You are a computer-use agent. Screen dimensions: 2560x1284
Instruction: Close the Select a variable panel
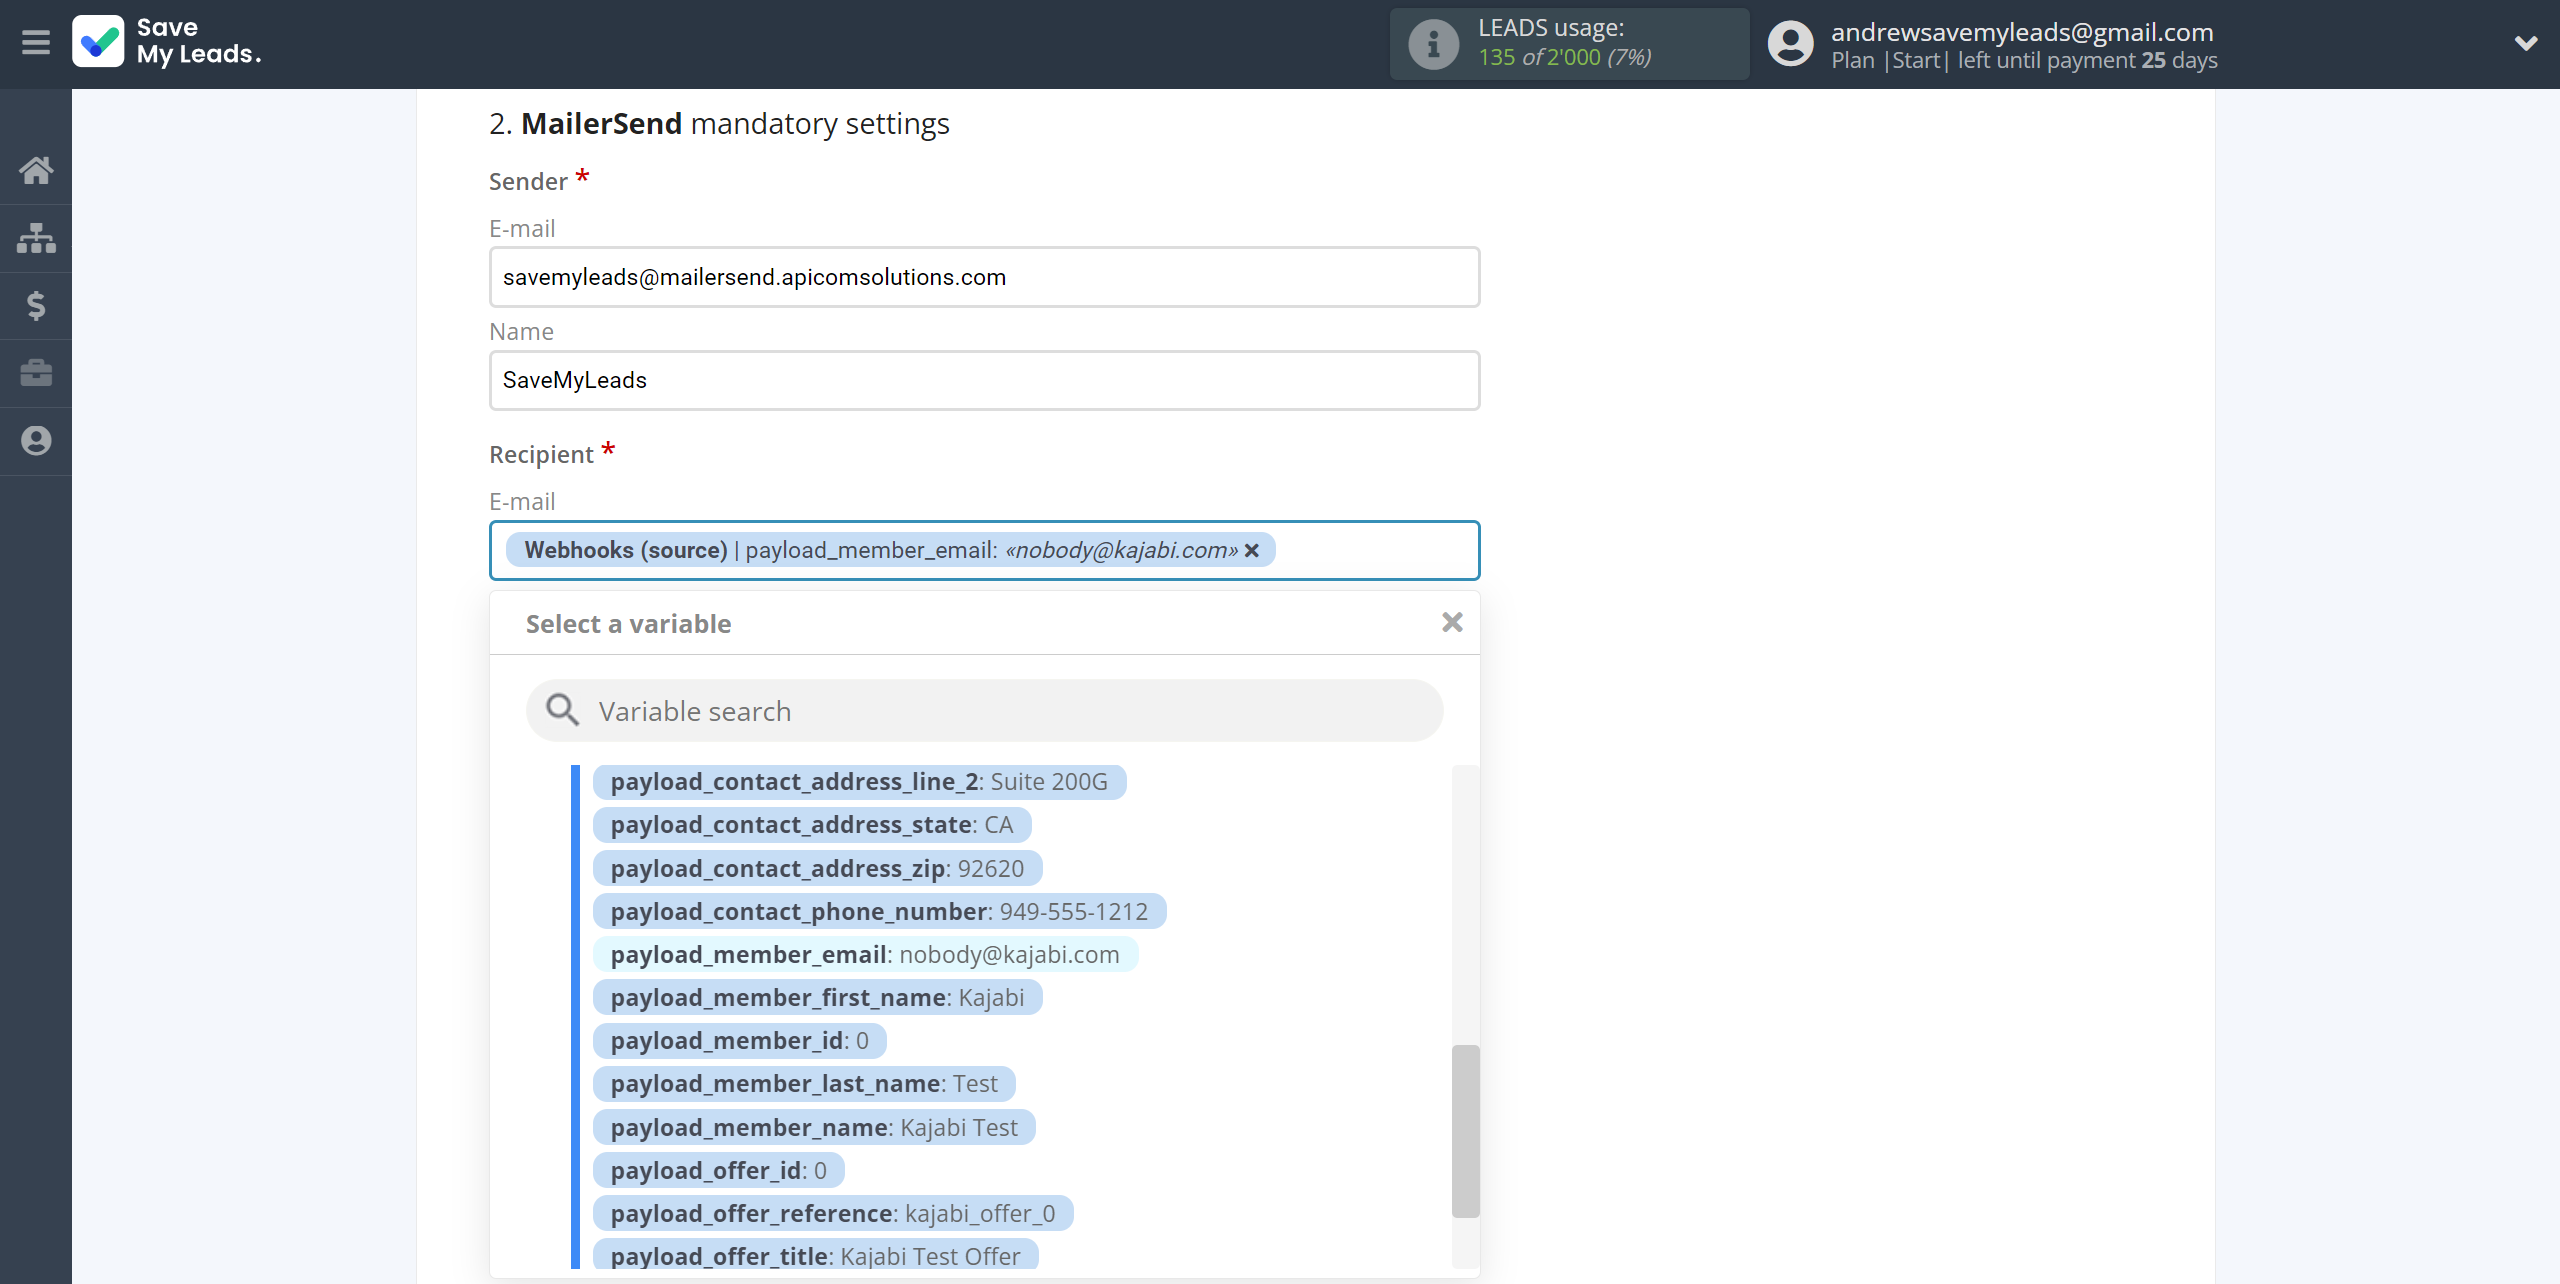click(1452, 622)
